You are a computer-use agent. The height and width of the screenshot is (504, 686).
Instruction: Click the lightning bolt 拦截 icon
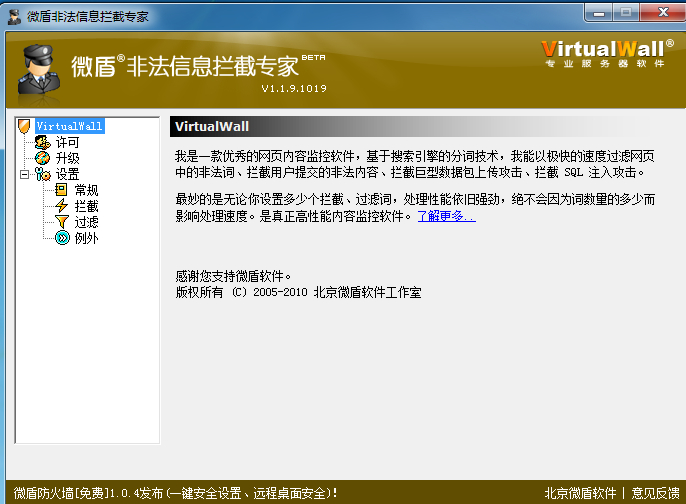tap(61, 206)
